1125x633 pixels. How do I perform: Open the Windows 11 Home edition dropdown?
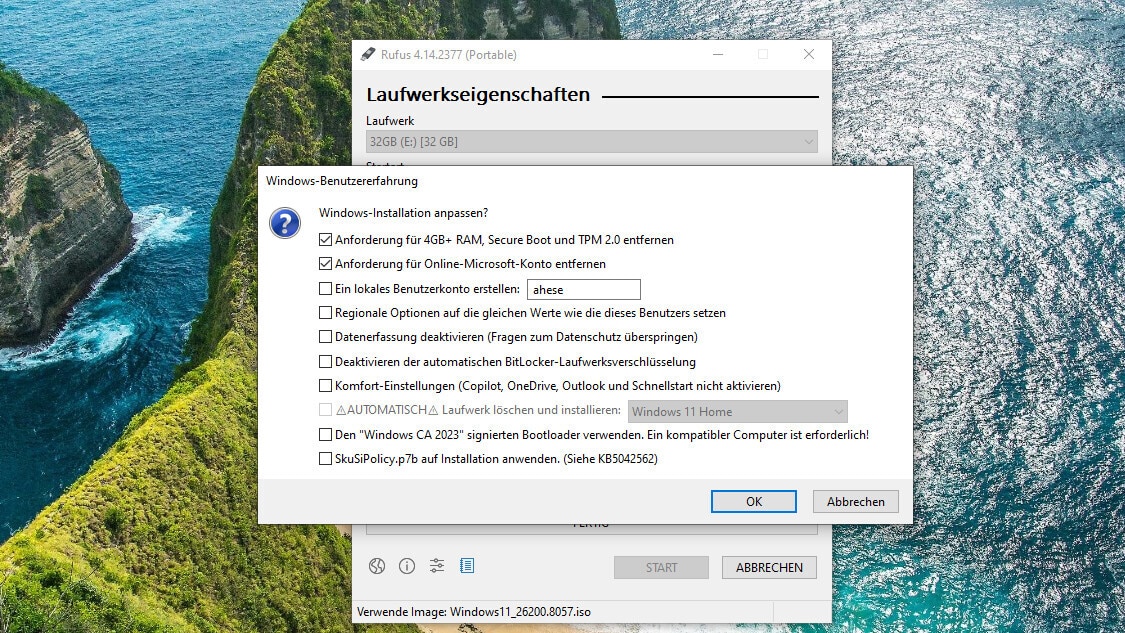click(x=738, y=411)
